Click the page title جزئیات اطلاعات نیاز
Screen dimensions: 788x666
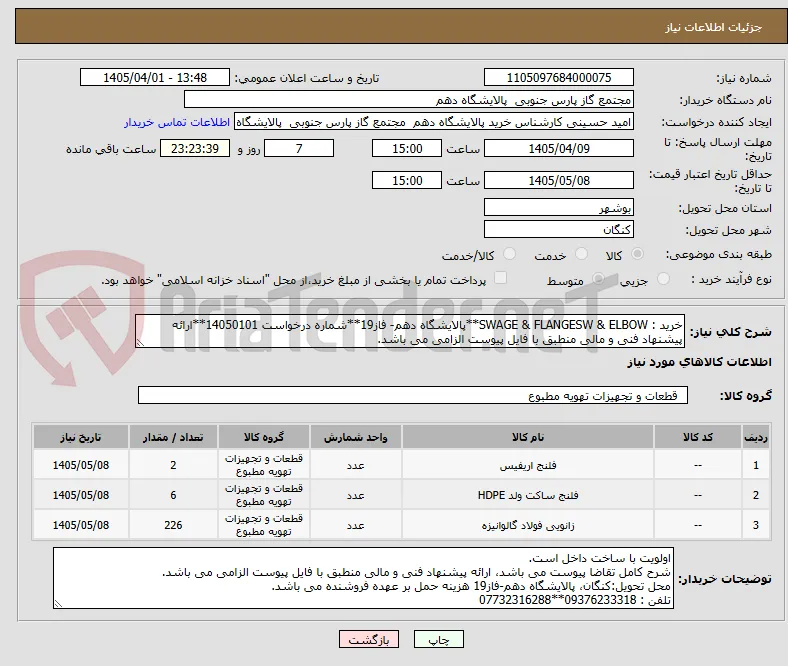point(713,27)
